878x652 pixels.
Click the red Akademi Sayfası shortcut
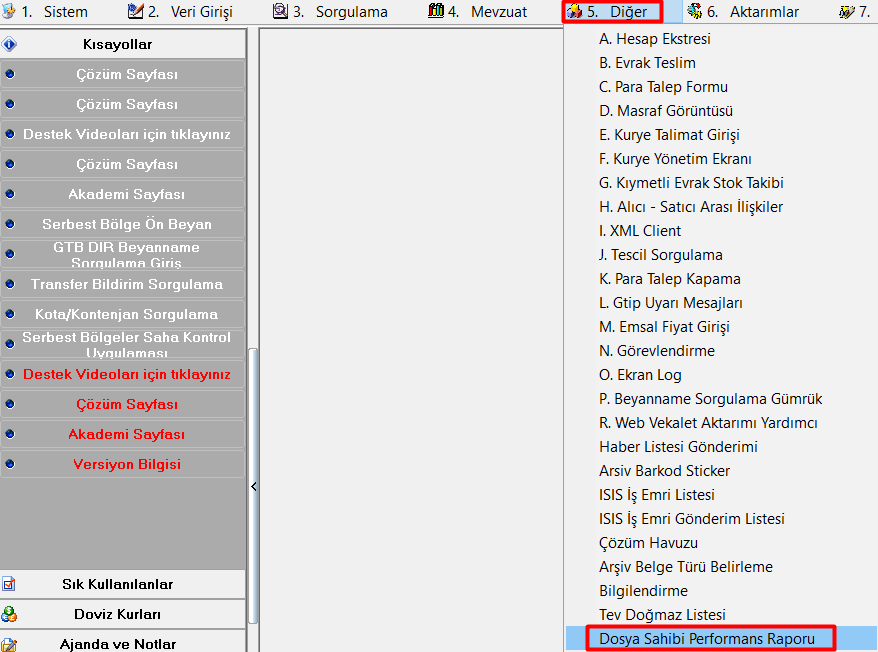point(127,434)
